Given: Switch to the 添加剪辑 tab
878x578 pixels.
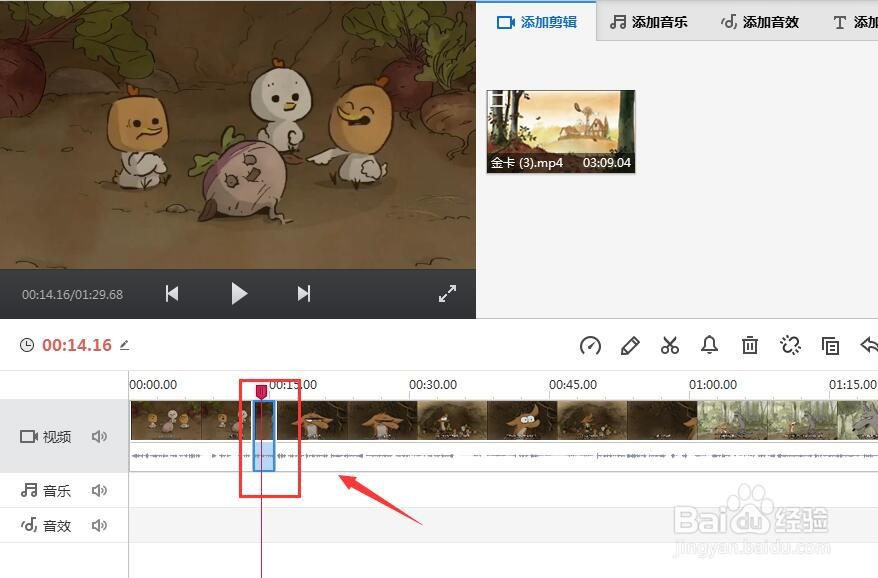Looking at the screenshot, I should [x=536, y=22].
